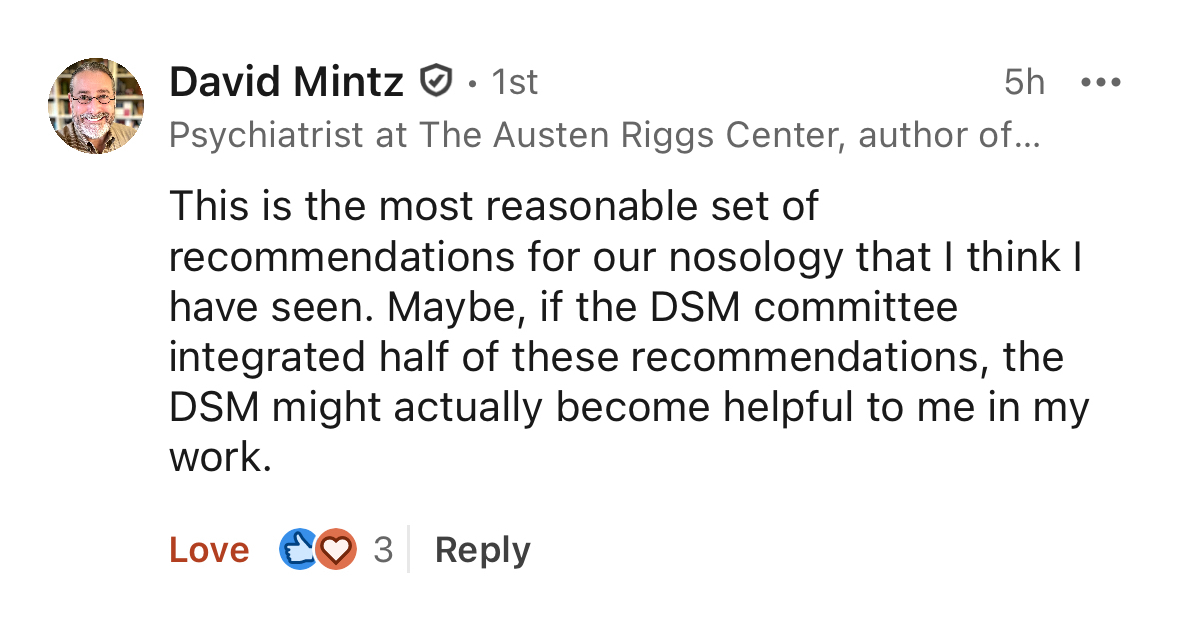The width and height of the screenshot is (1179, 629).
Task: Open David Mintz's profile photo
Action: coord(96,106)
